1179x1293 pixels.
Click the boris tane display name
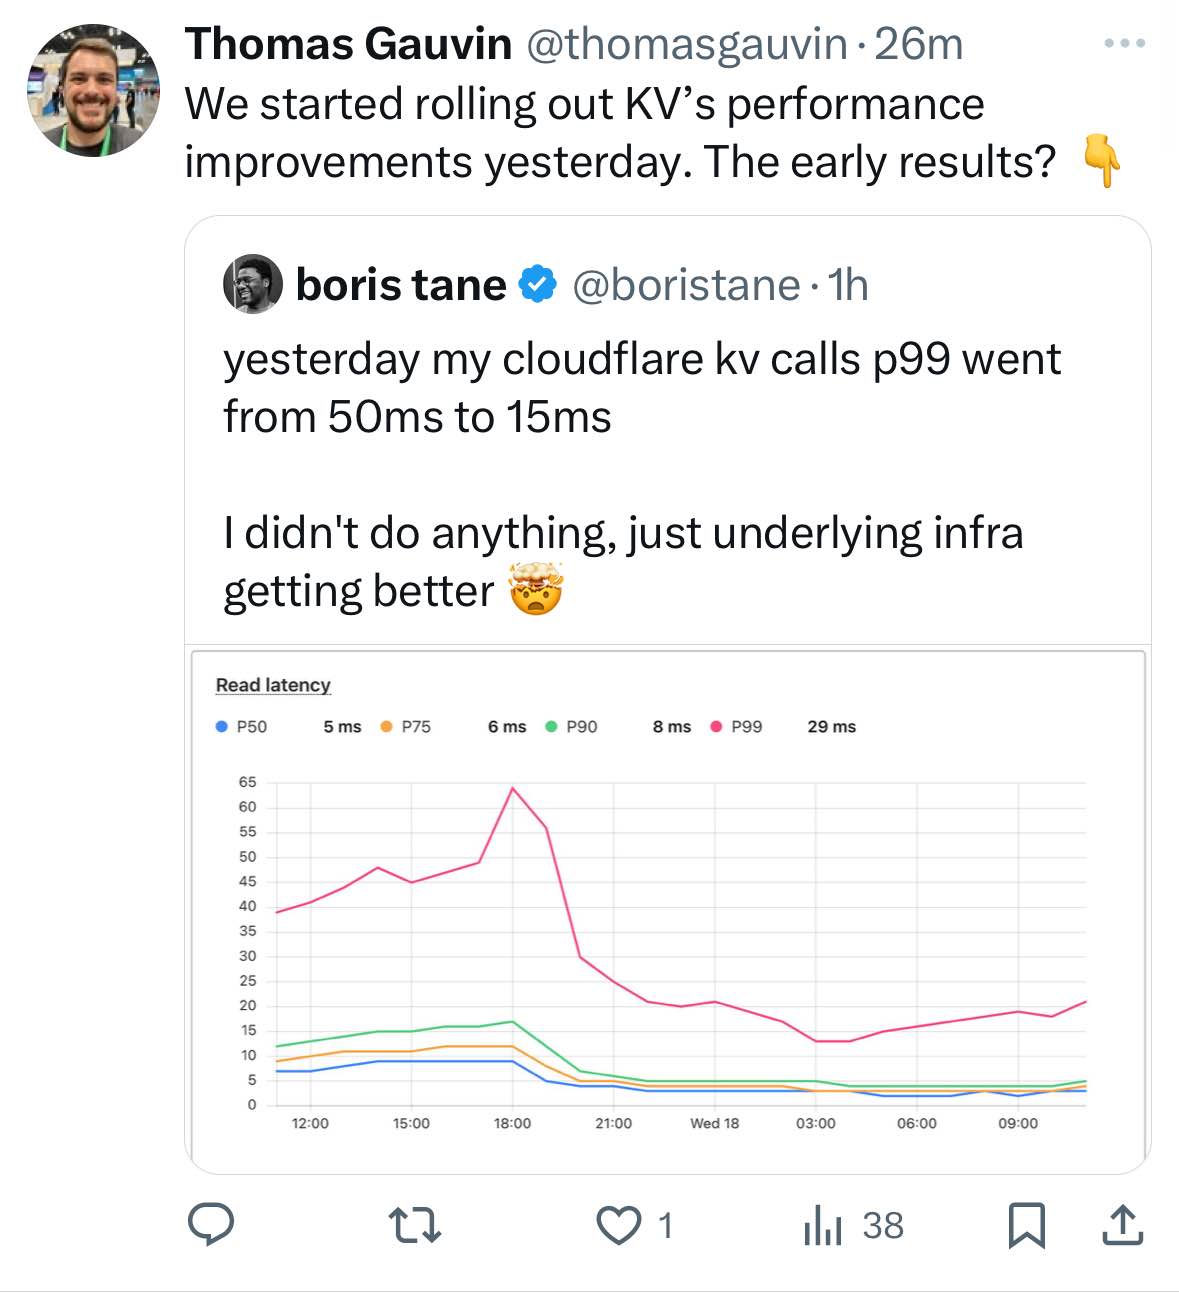(401, 286)
